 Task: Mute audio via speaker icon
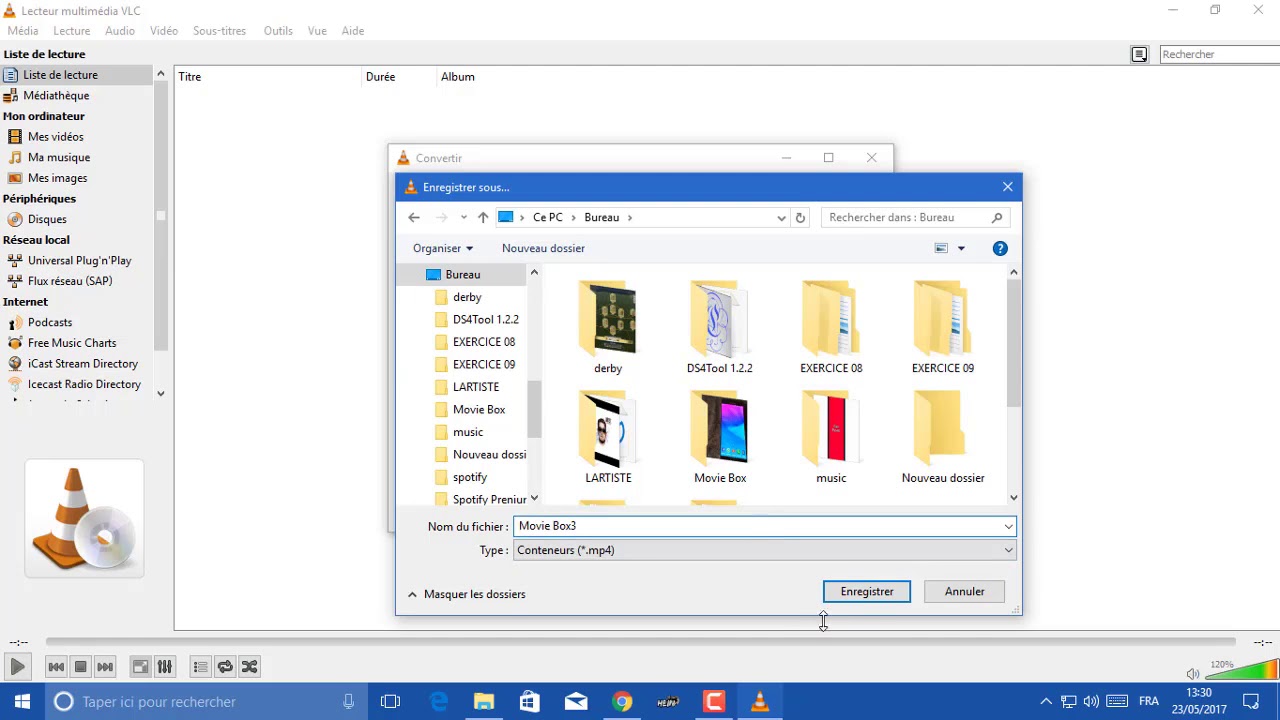pos(1192,674)
